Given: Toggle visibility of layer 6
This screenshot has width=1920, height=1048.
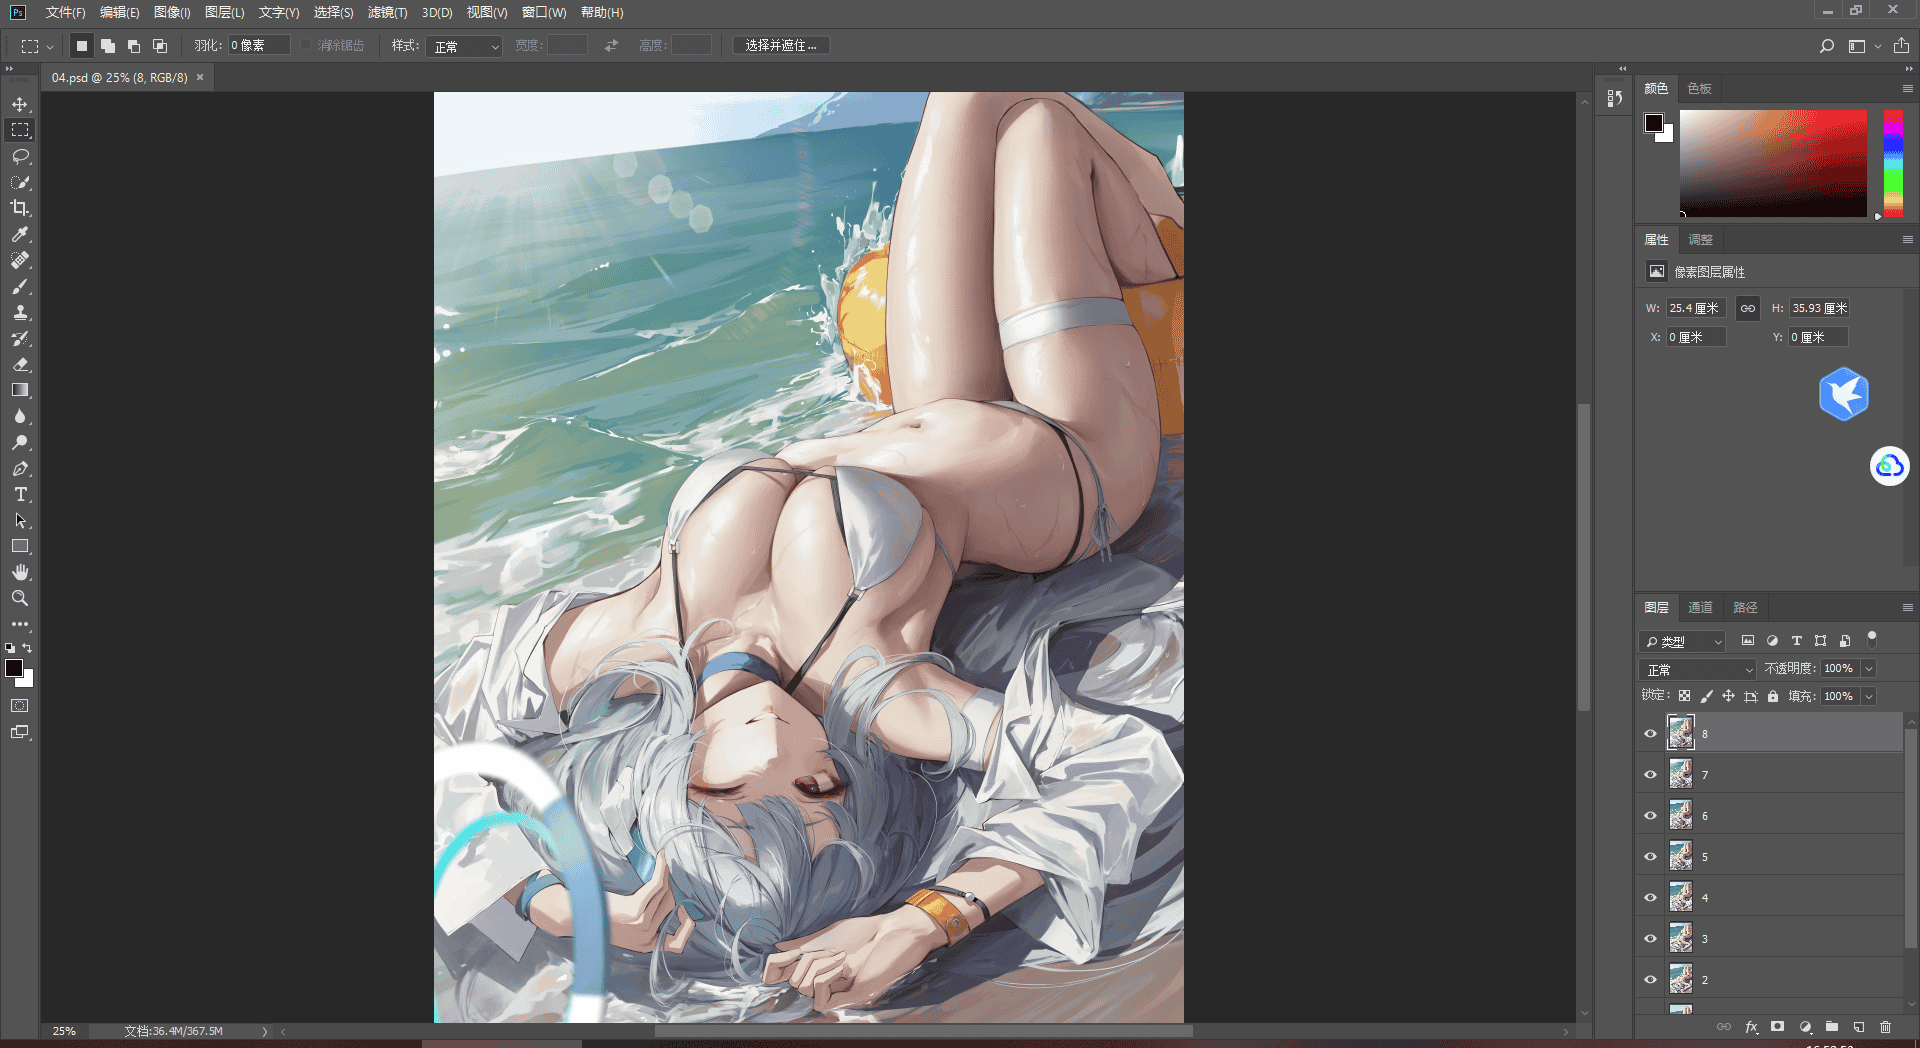Looking at the screenshot, I should [1651, 815].
